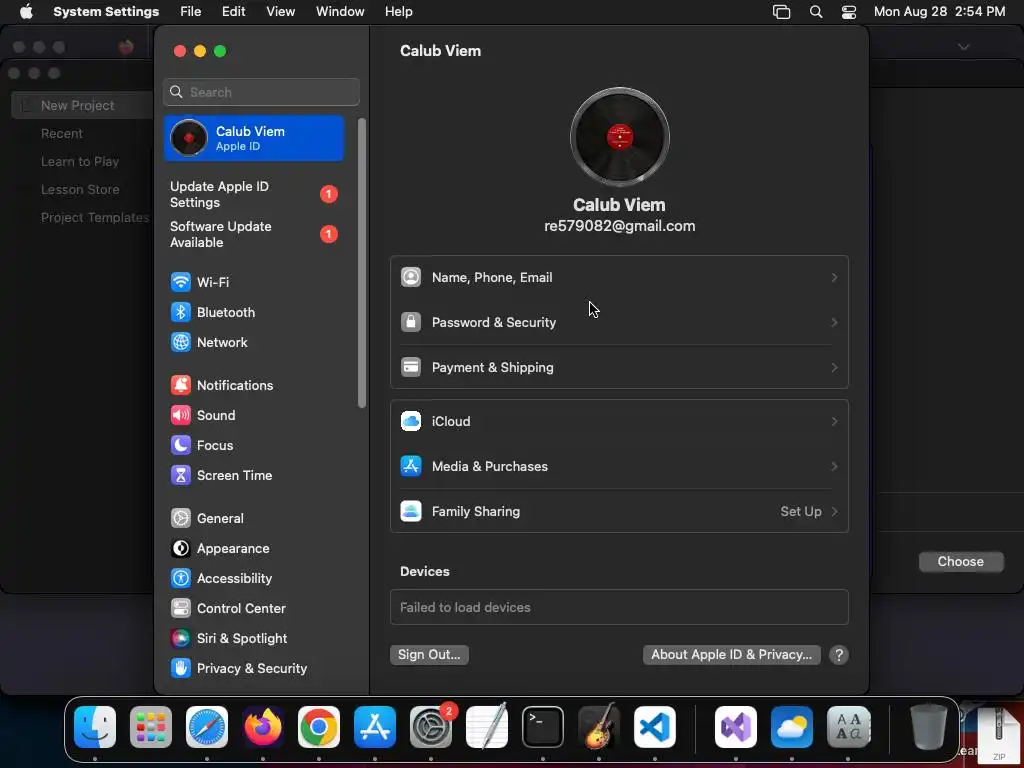Select the Accessibility icon
The image size is (1024, 768).
point(180,579)
